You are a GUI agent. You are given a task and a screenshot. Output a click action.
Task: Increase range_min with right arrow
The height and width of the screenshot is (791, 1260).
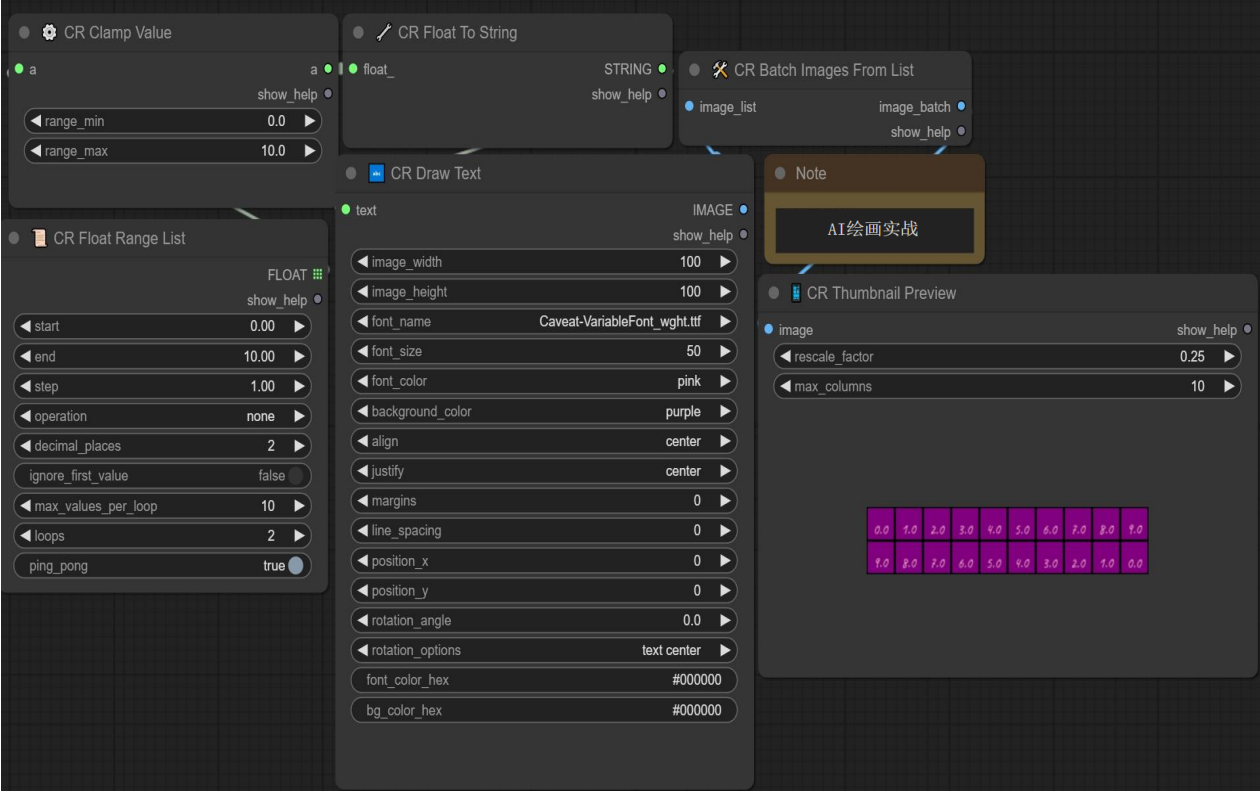click(309, 122)
